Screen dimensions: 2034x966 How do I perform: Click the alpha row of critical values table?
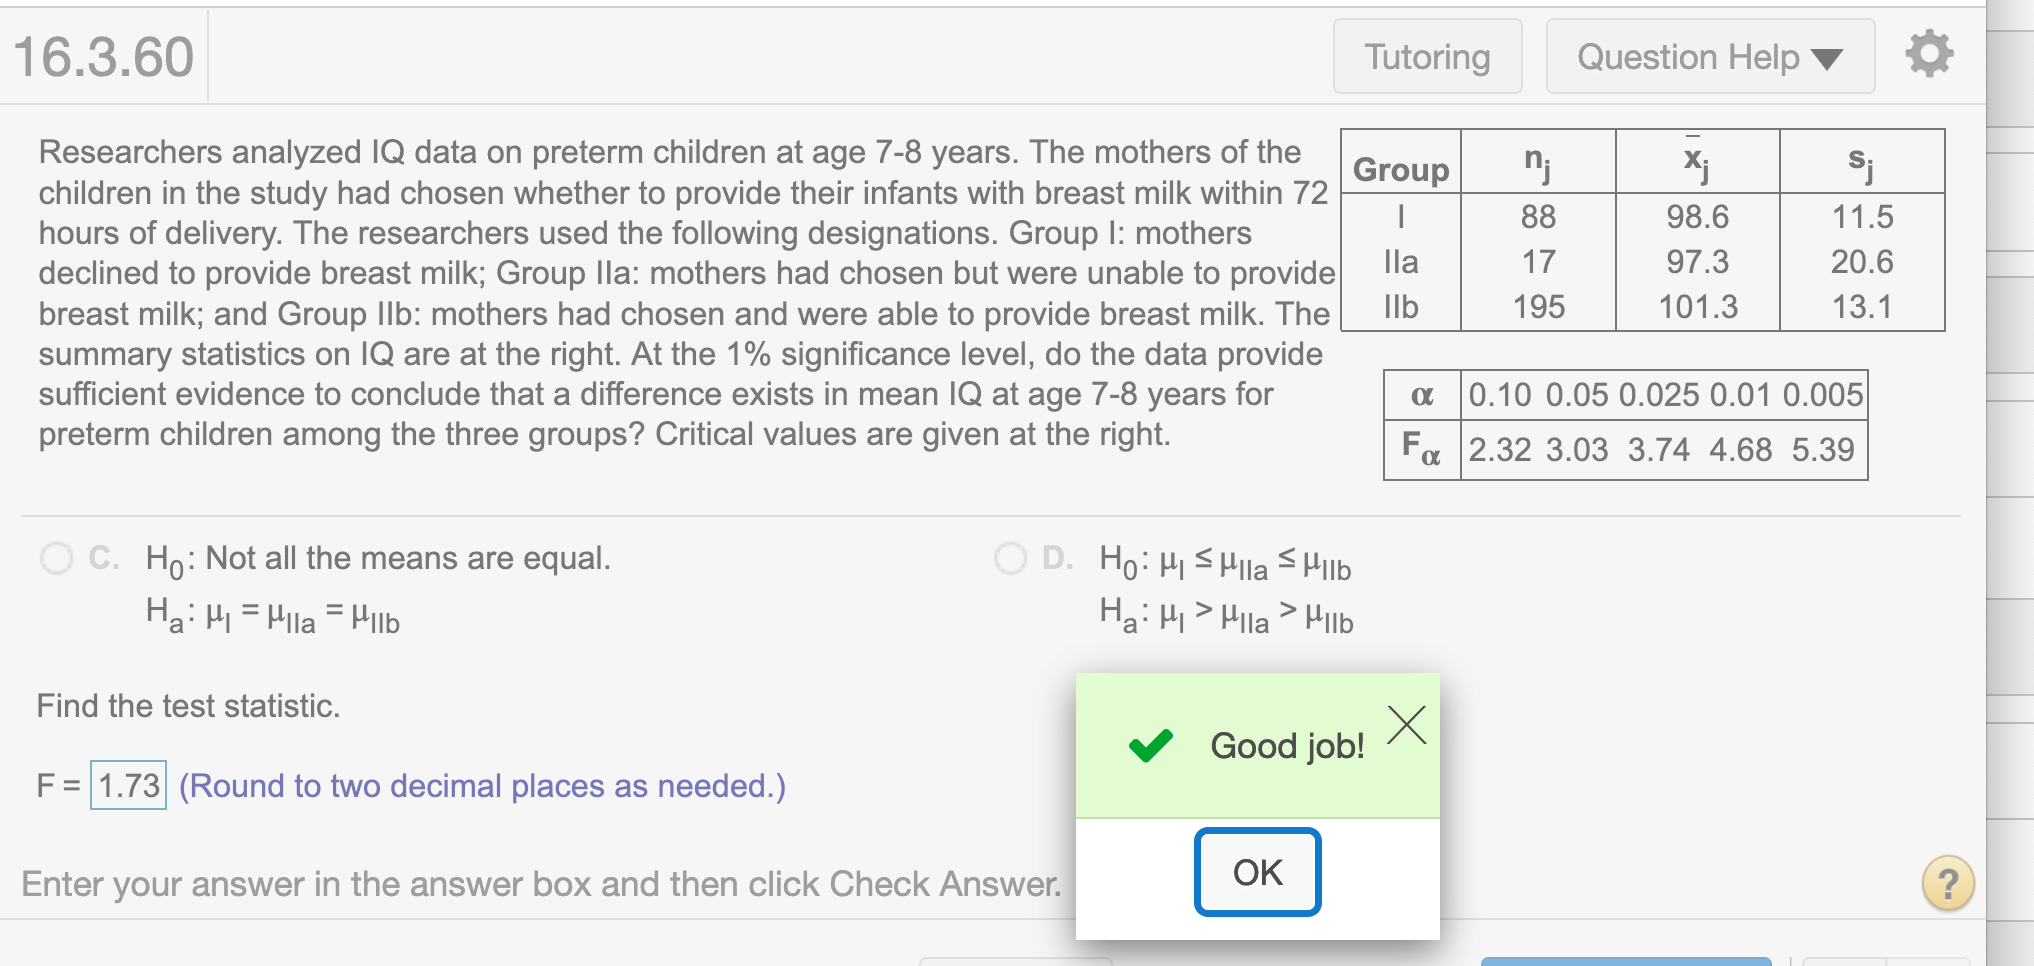pyautogui.click(x=1625, y=396)
